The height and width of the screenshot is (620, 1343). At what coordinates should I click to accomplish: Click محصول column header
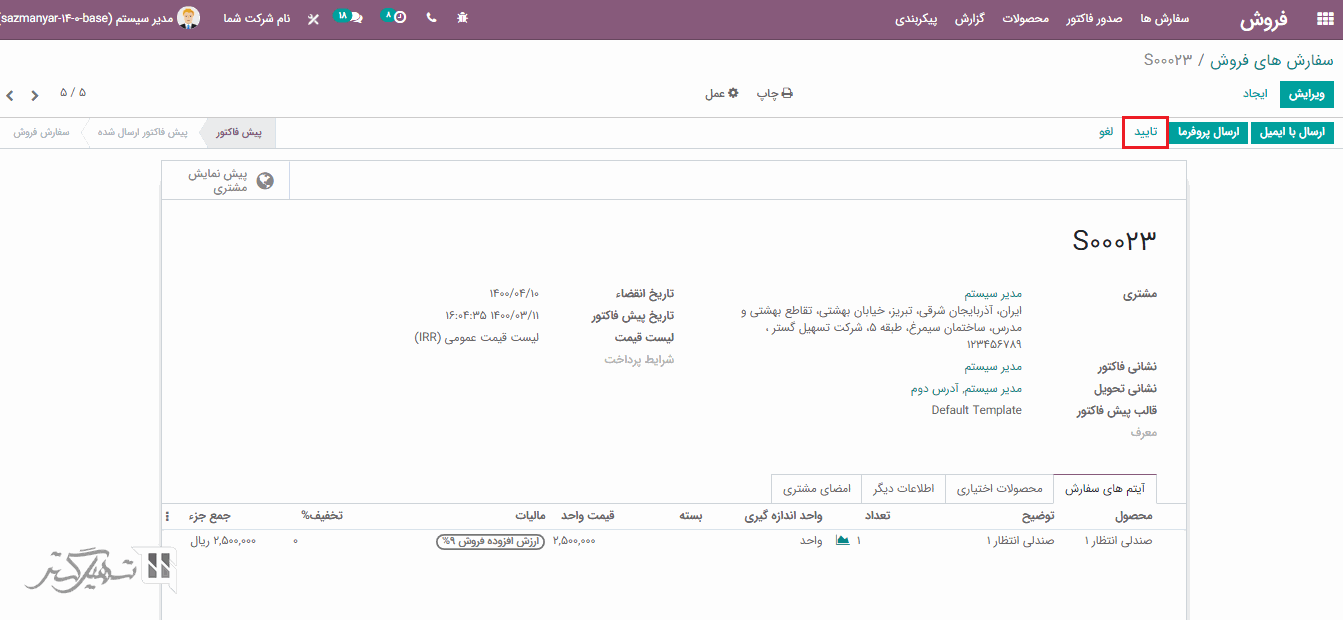click(x=1134, y=516)
